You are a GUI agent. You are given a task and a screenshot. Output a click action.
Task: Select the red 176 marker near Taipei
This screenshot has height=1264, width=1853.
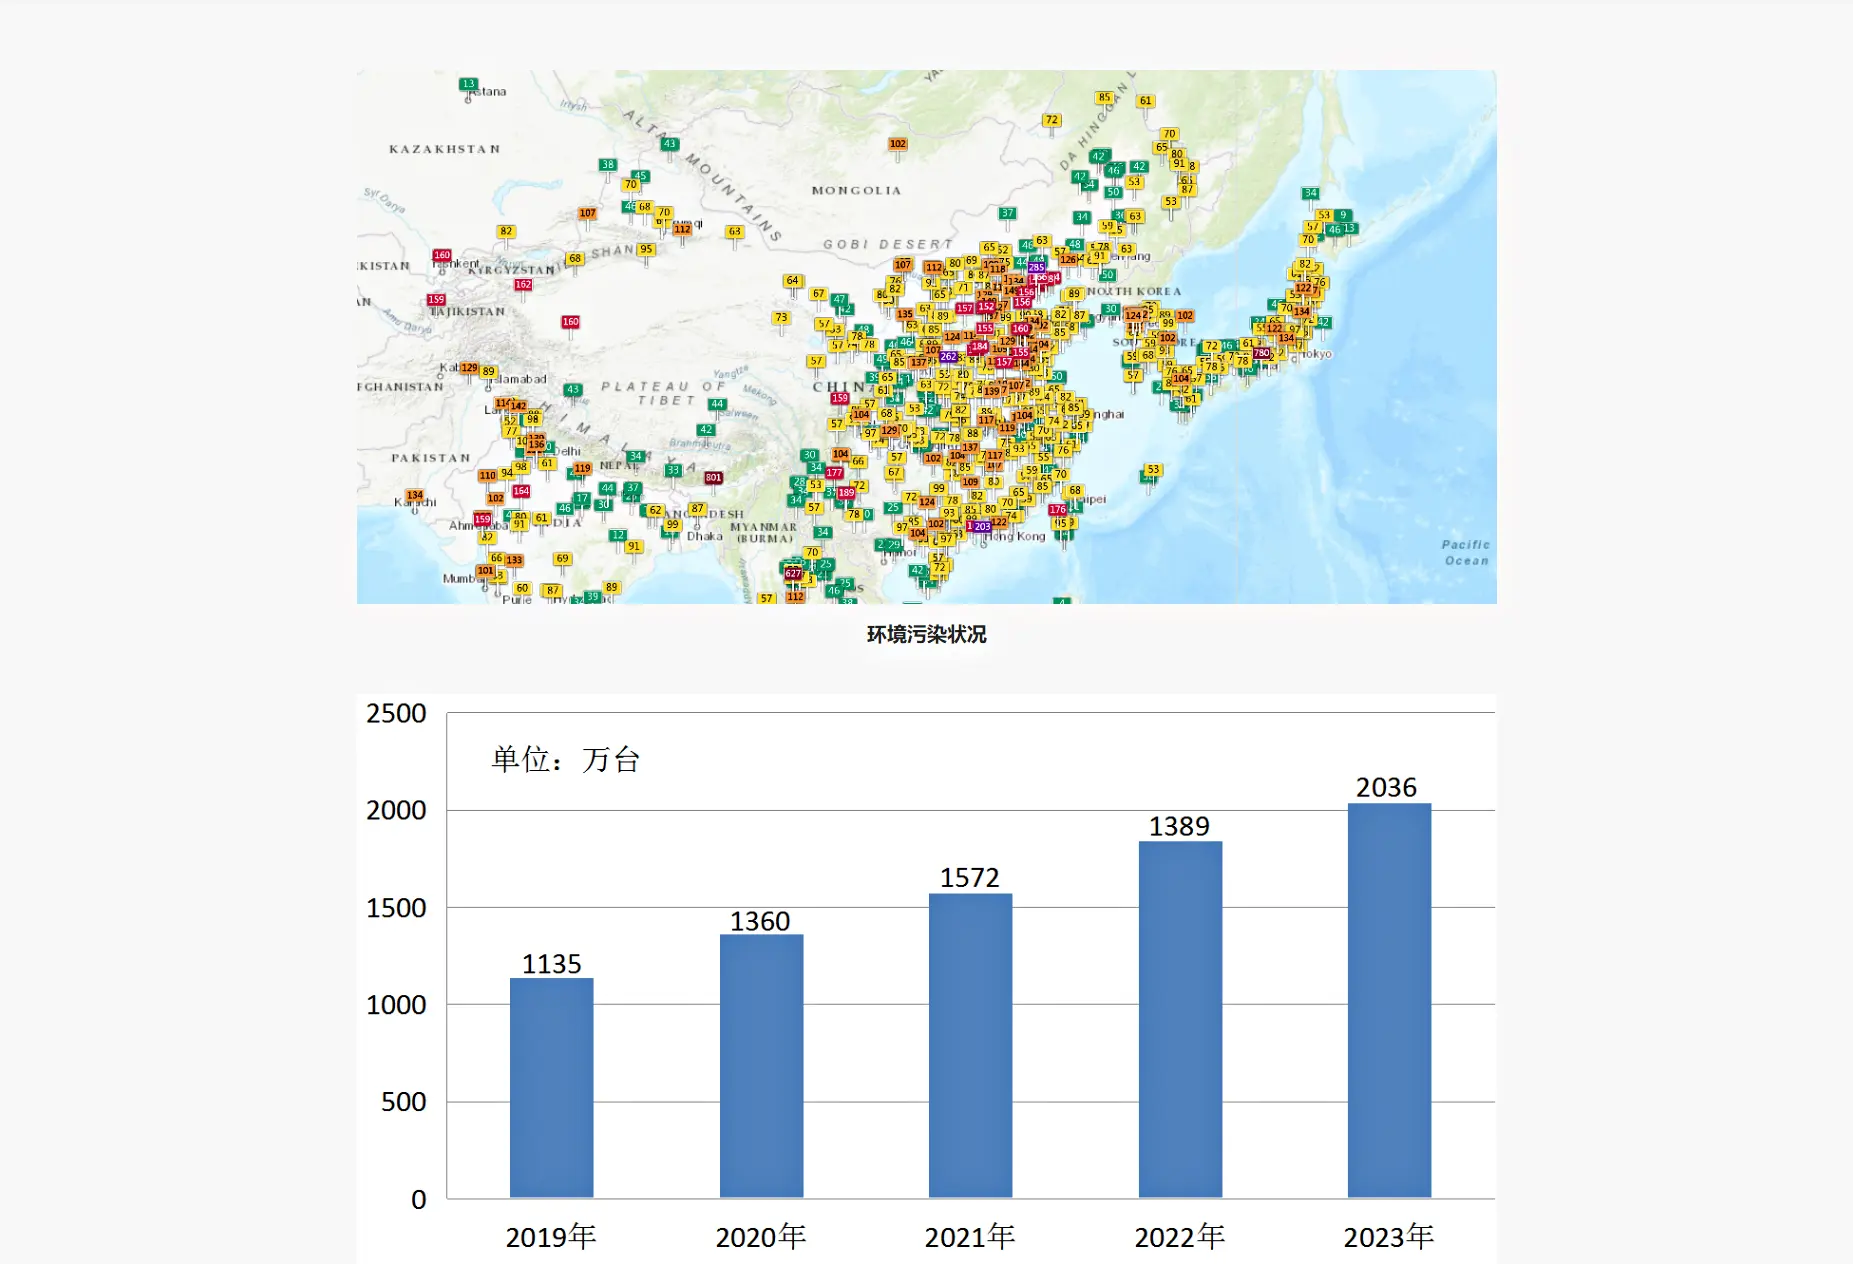tap(1057, 510)
